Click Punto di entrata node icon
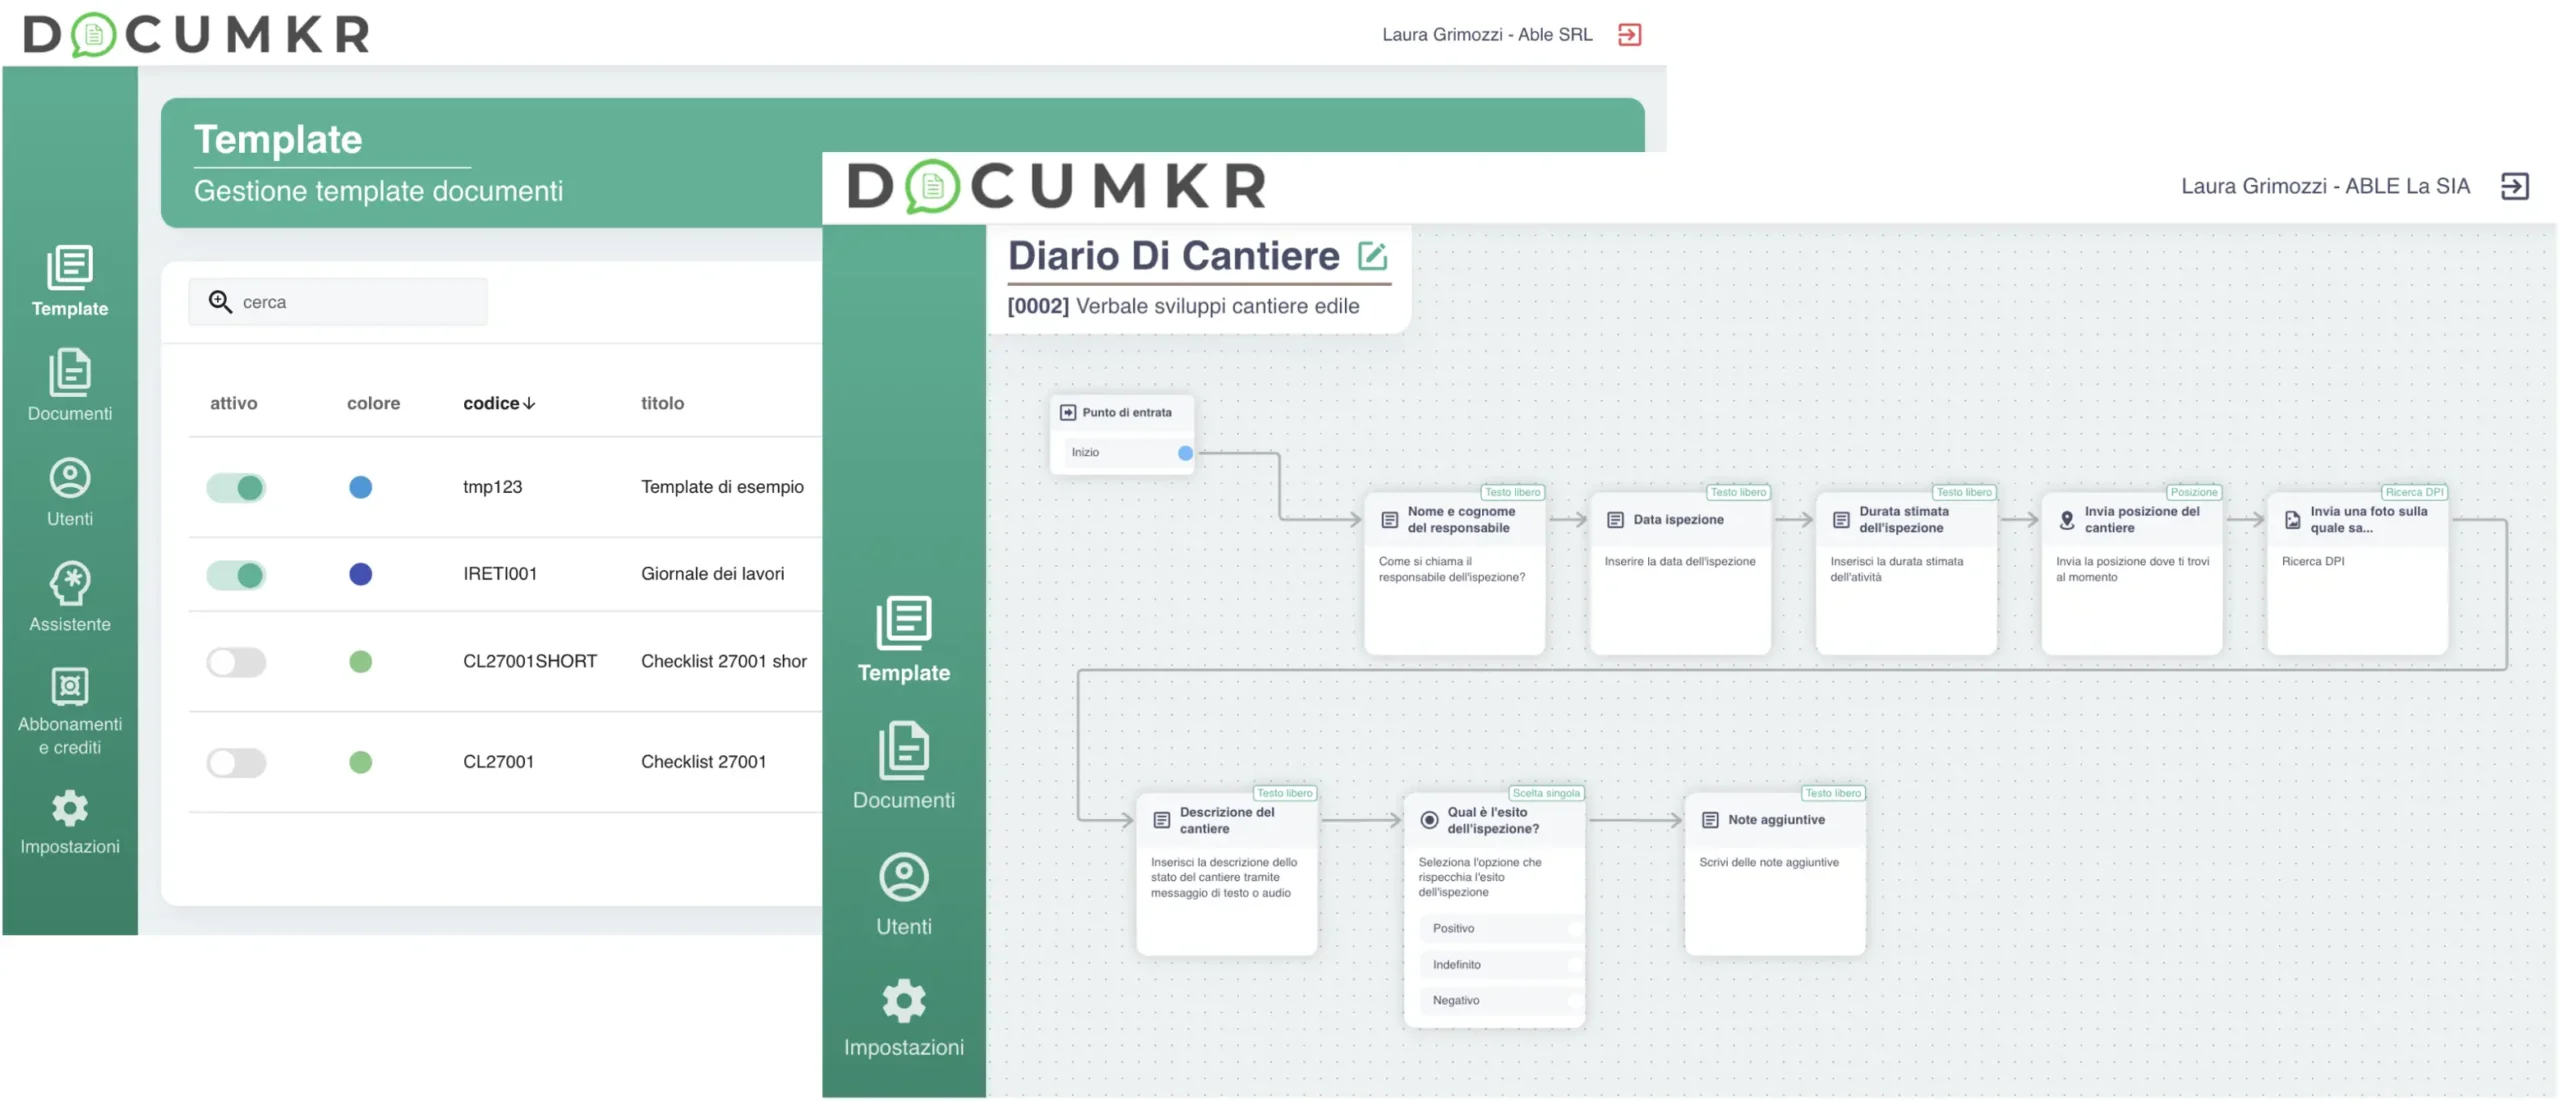 (1067, 412)
